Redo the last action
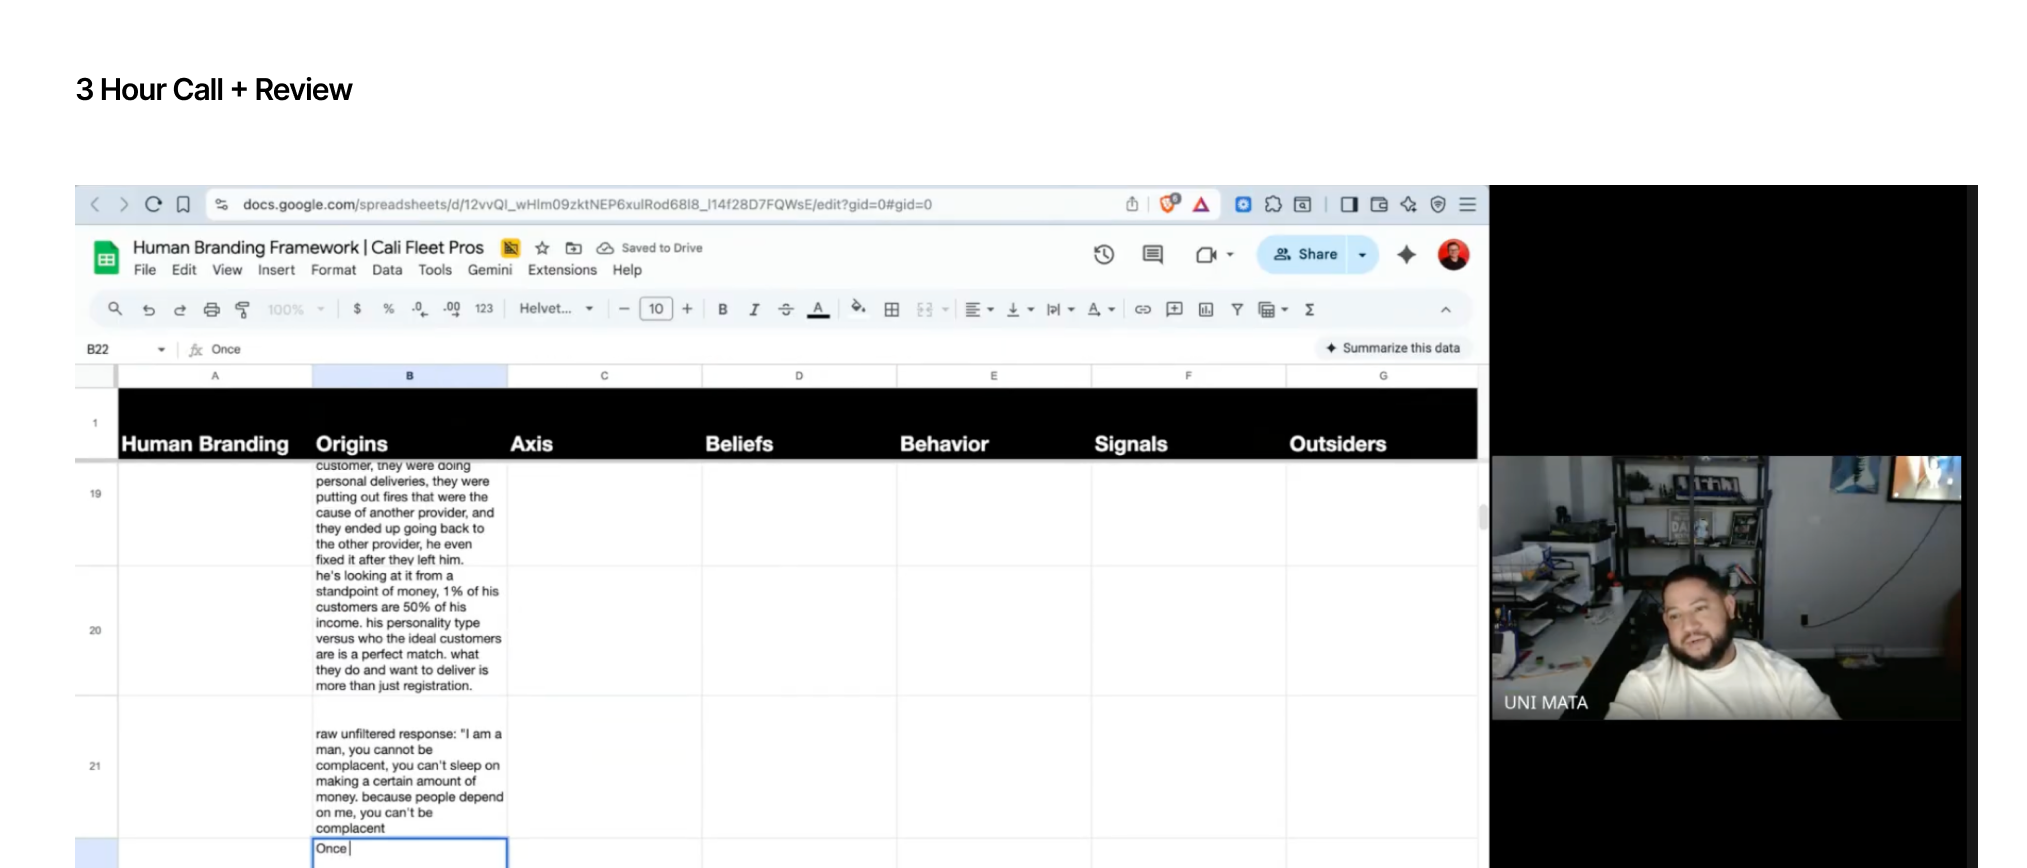Screen dimensions: 2027x868 (x=180, y=310)
